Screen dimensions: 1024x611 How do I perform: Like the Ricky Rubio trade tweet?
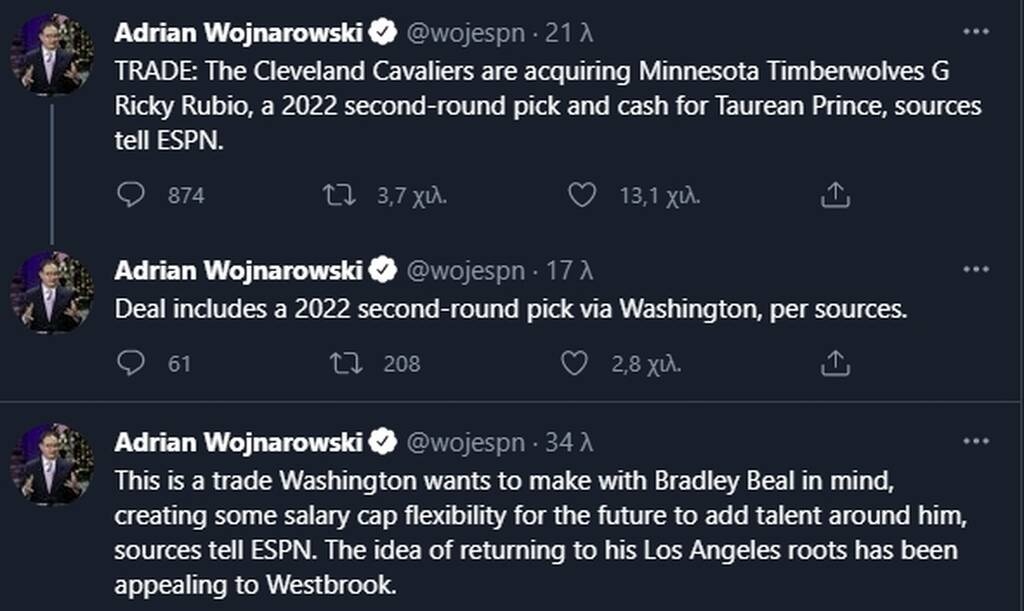(582, 195)
